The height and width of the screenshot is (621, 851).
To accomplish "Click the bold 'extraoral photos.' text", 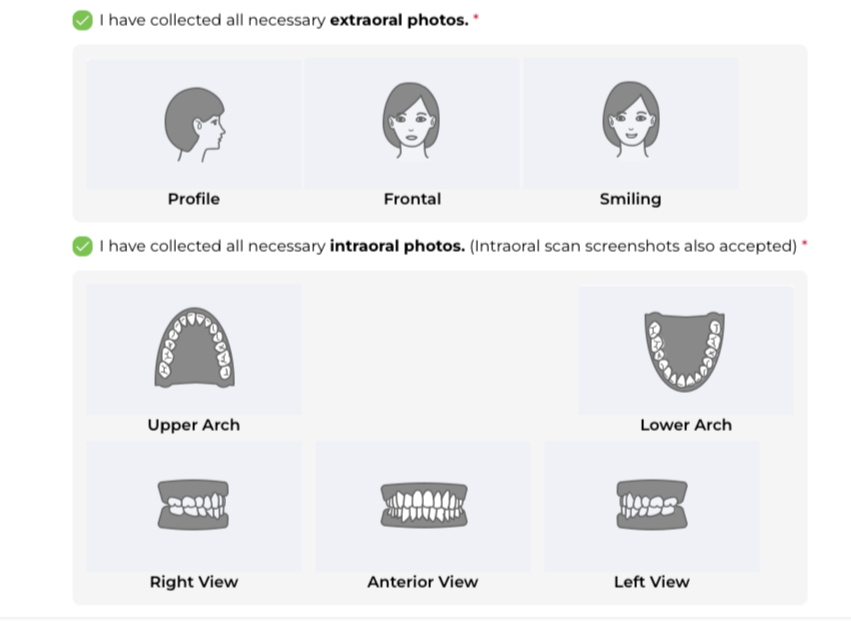I will tap(399, 20).
